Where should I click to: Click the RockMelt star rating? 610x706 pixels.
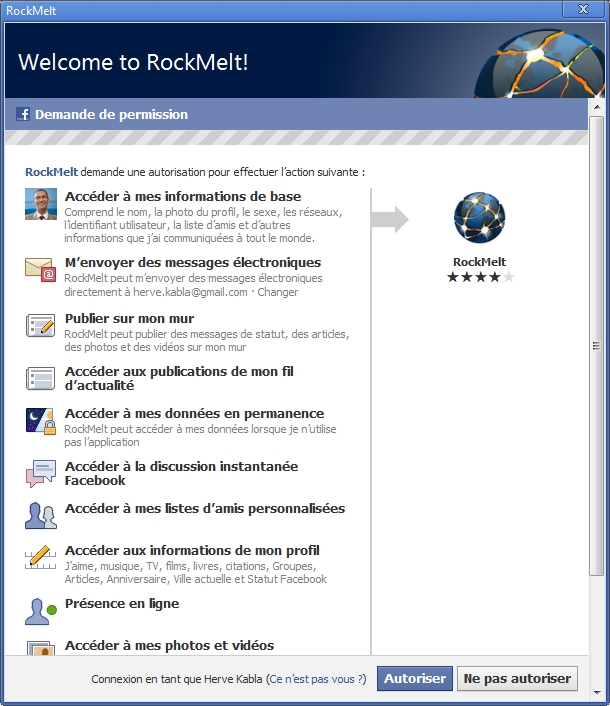tap(480, 277)
